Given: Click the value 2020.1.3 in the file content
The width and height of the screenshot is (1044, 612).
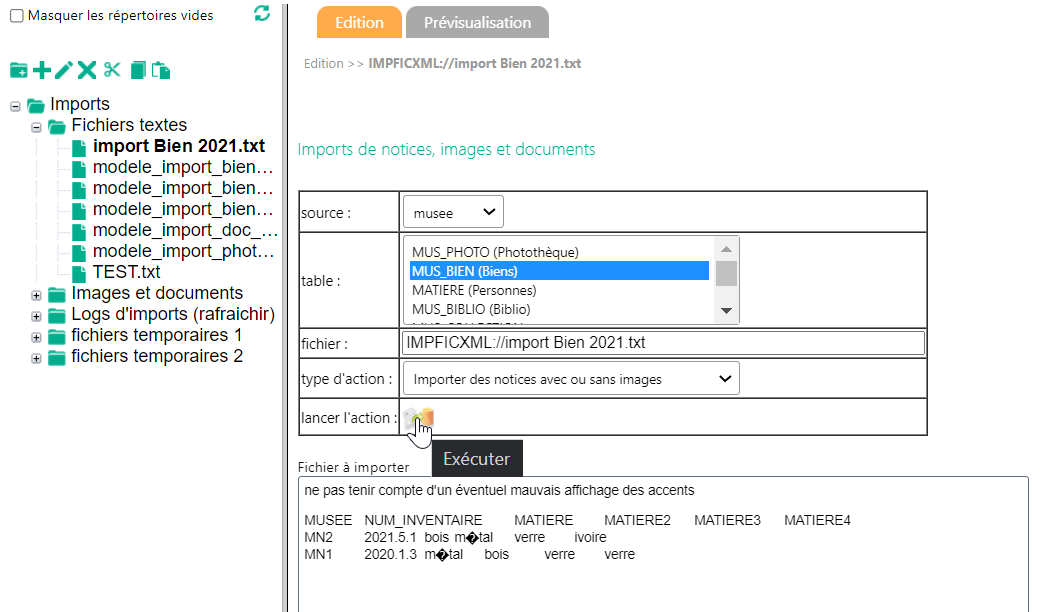Looking at the screenshot, I should coord(390,554).
